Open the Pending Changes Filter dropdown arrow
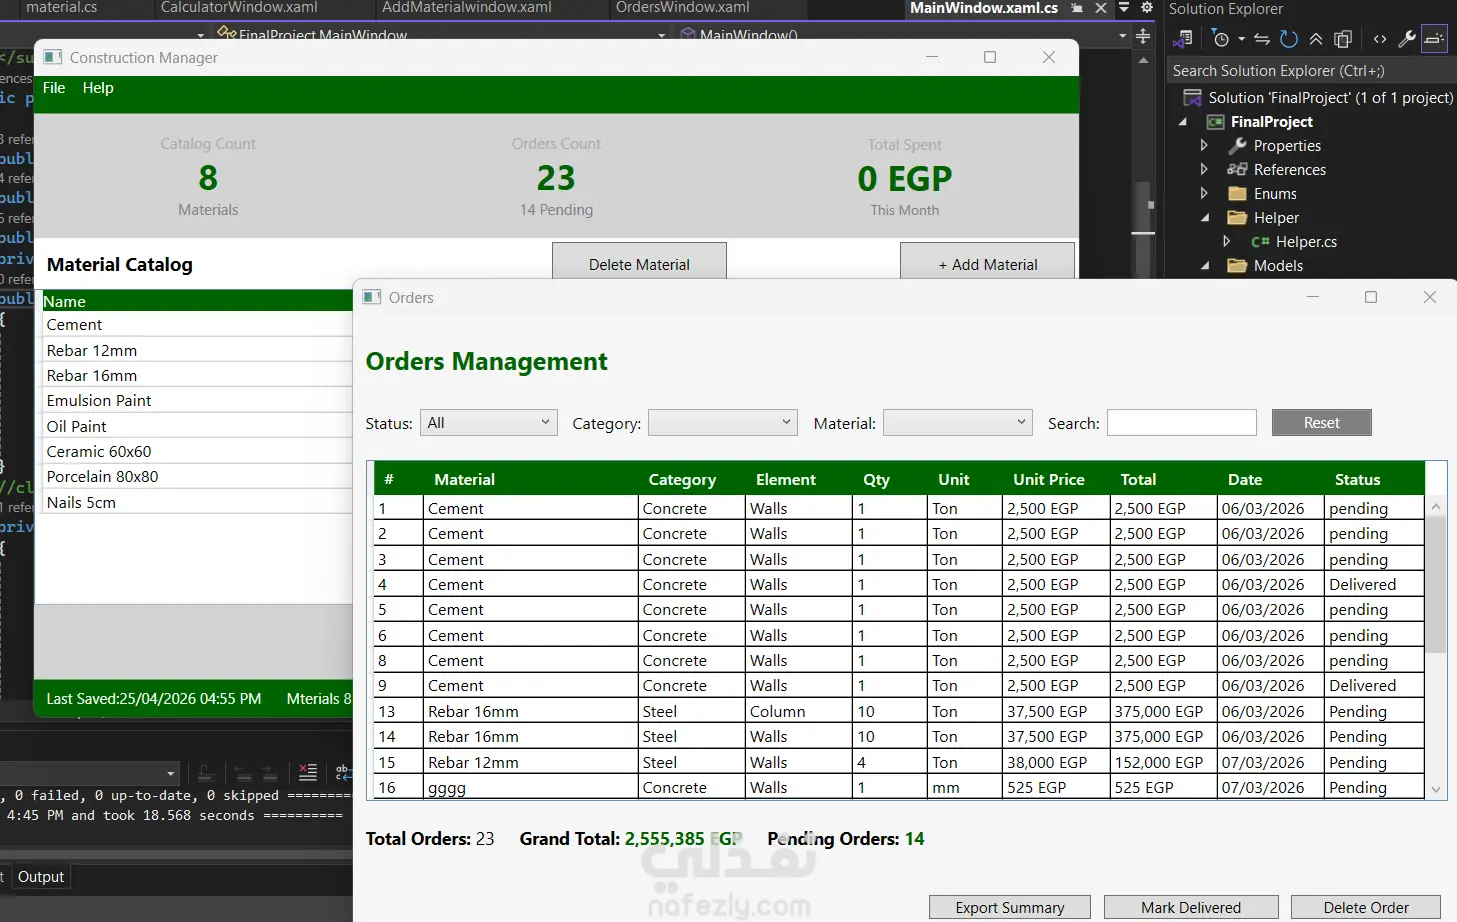This screenshot has width=1457, height=922. [1241, 39]
